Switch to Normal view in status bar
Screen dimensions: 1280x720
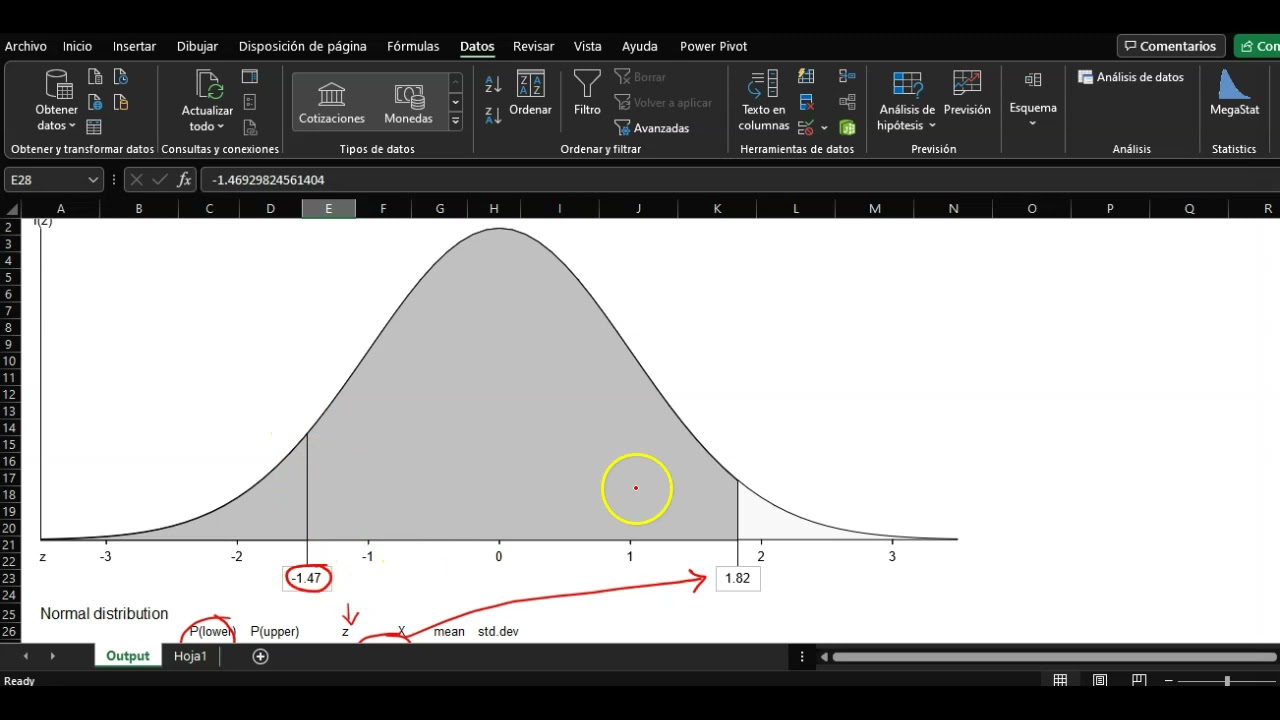[1060, 680]
